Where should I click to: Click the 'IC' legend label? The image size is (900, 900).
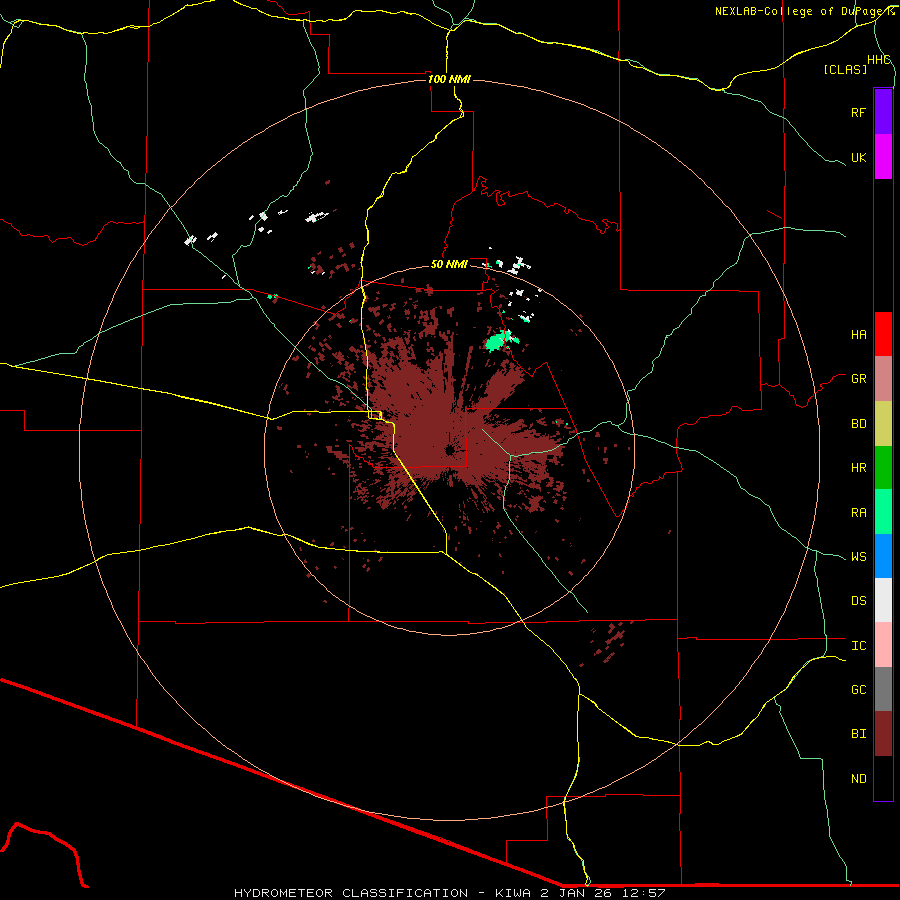(858, 646)
